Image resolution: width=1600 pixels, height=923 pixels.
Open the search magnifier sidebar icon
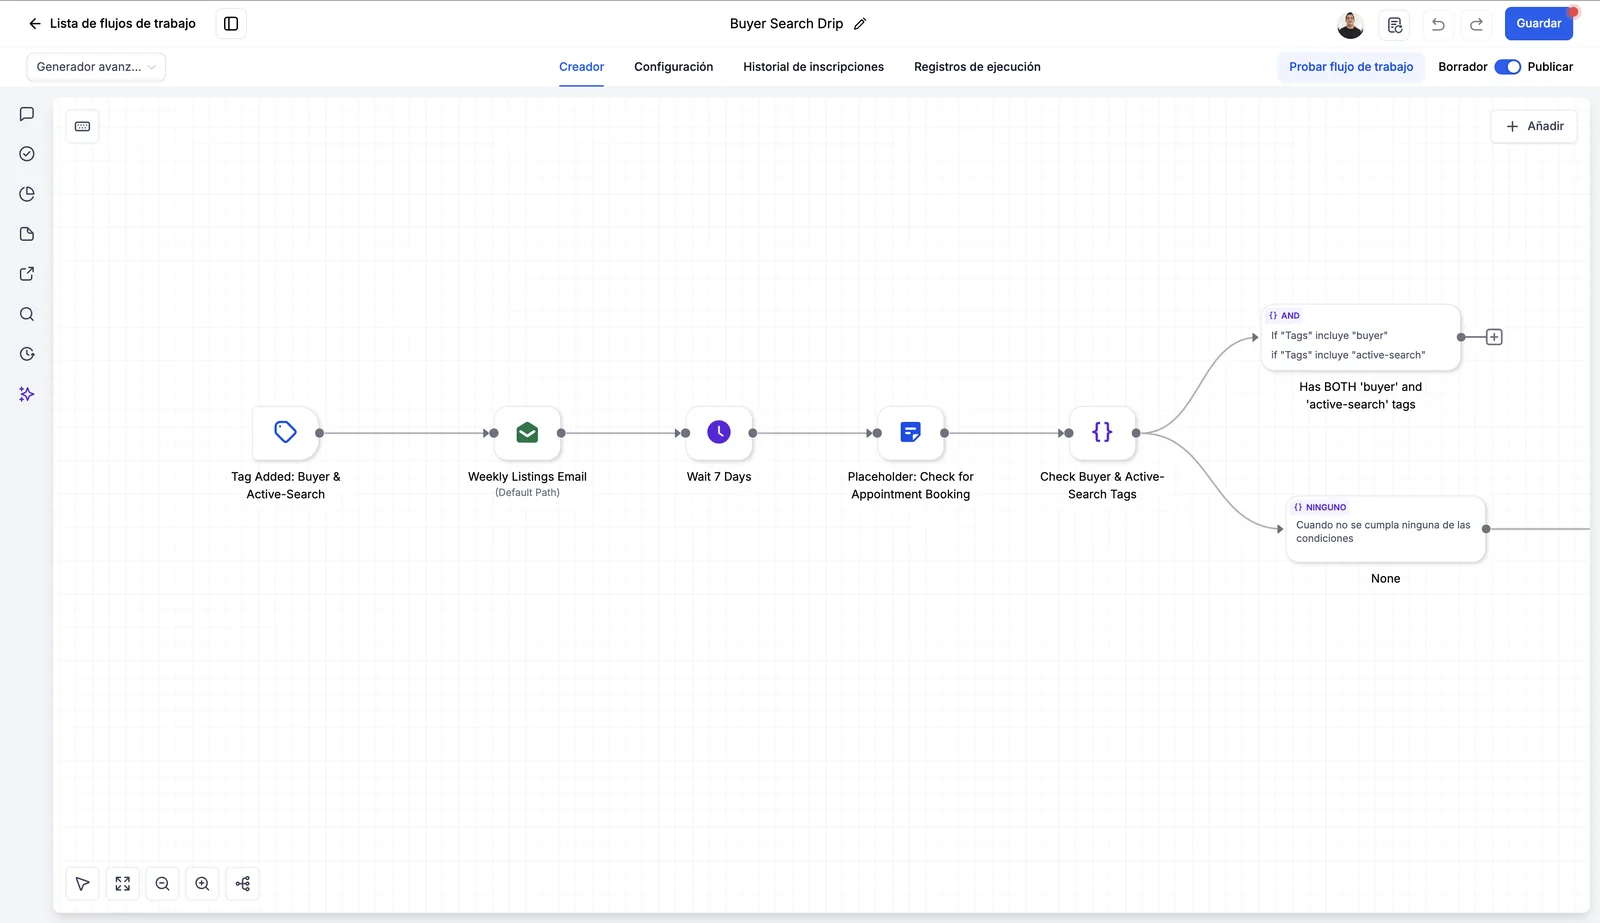point(27,314)
